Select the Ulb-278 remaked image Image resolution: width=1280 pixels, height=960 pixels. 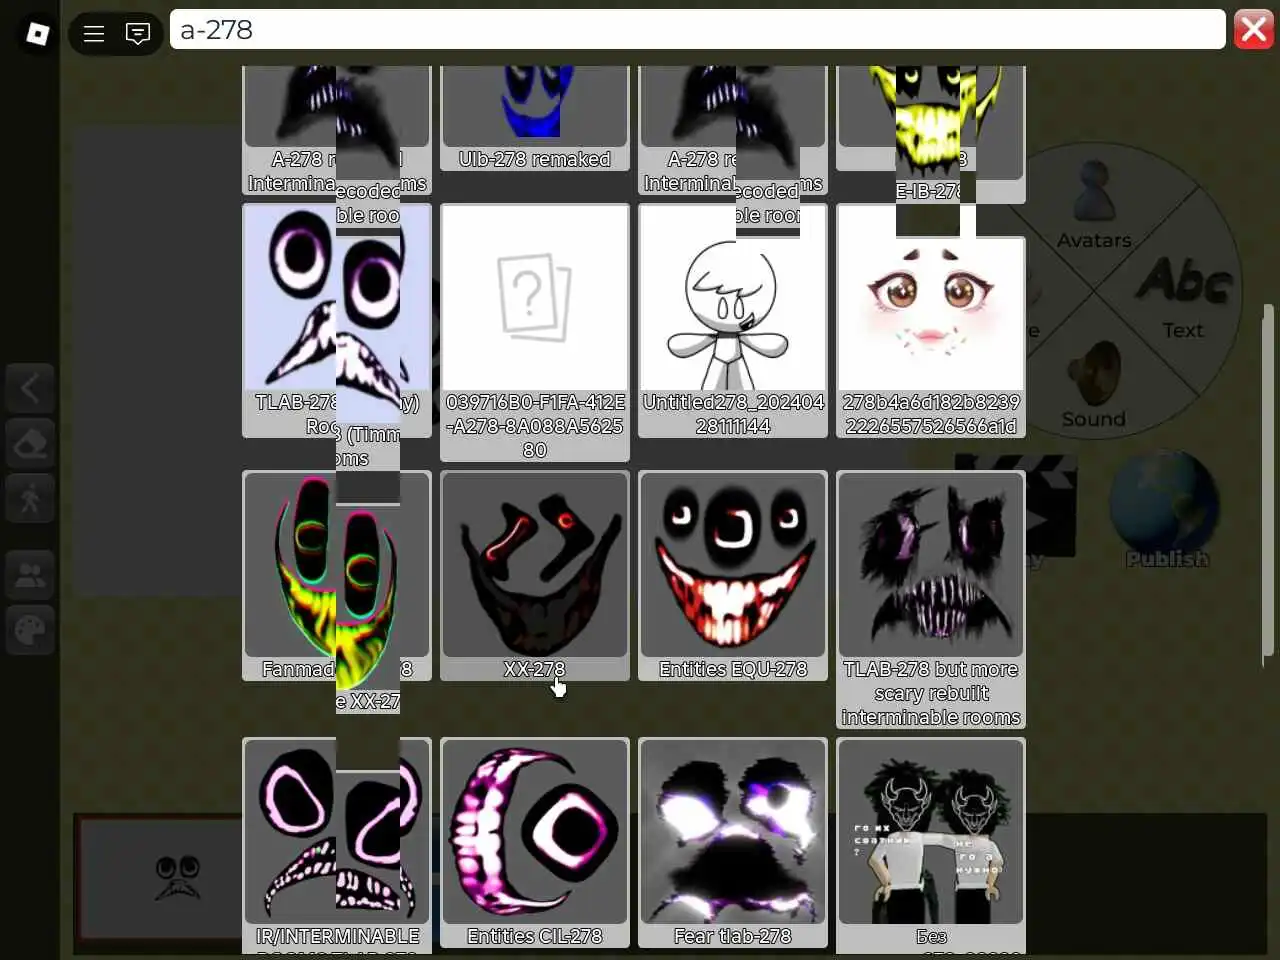pos(535,117)
